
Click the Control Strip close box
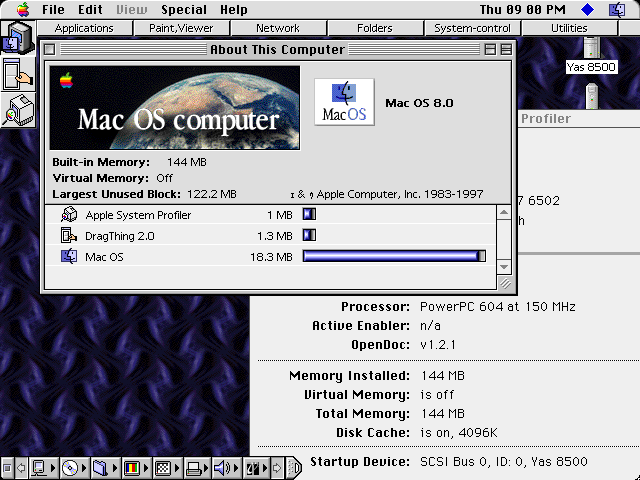tap(7, 468)
